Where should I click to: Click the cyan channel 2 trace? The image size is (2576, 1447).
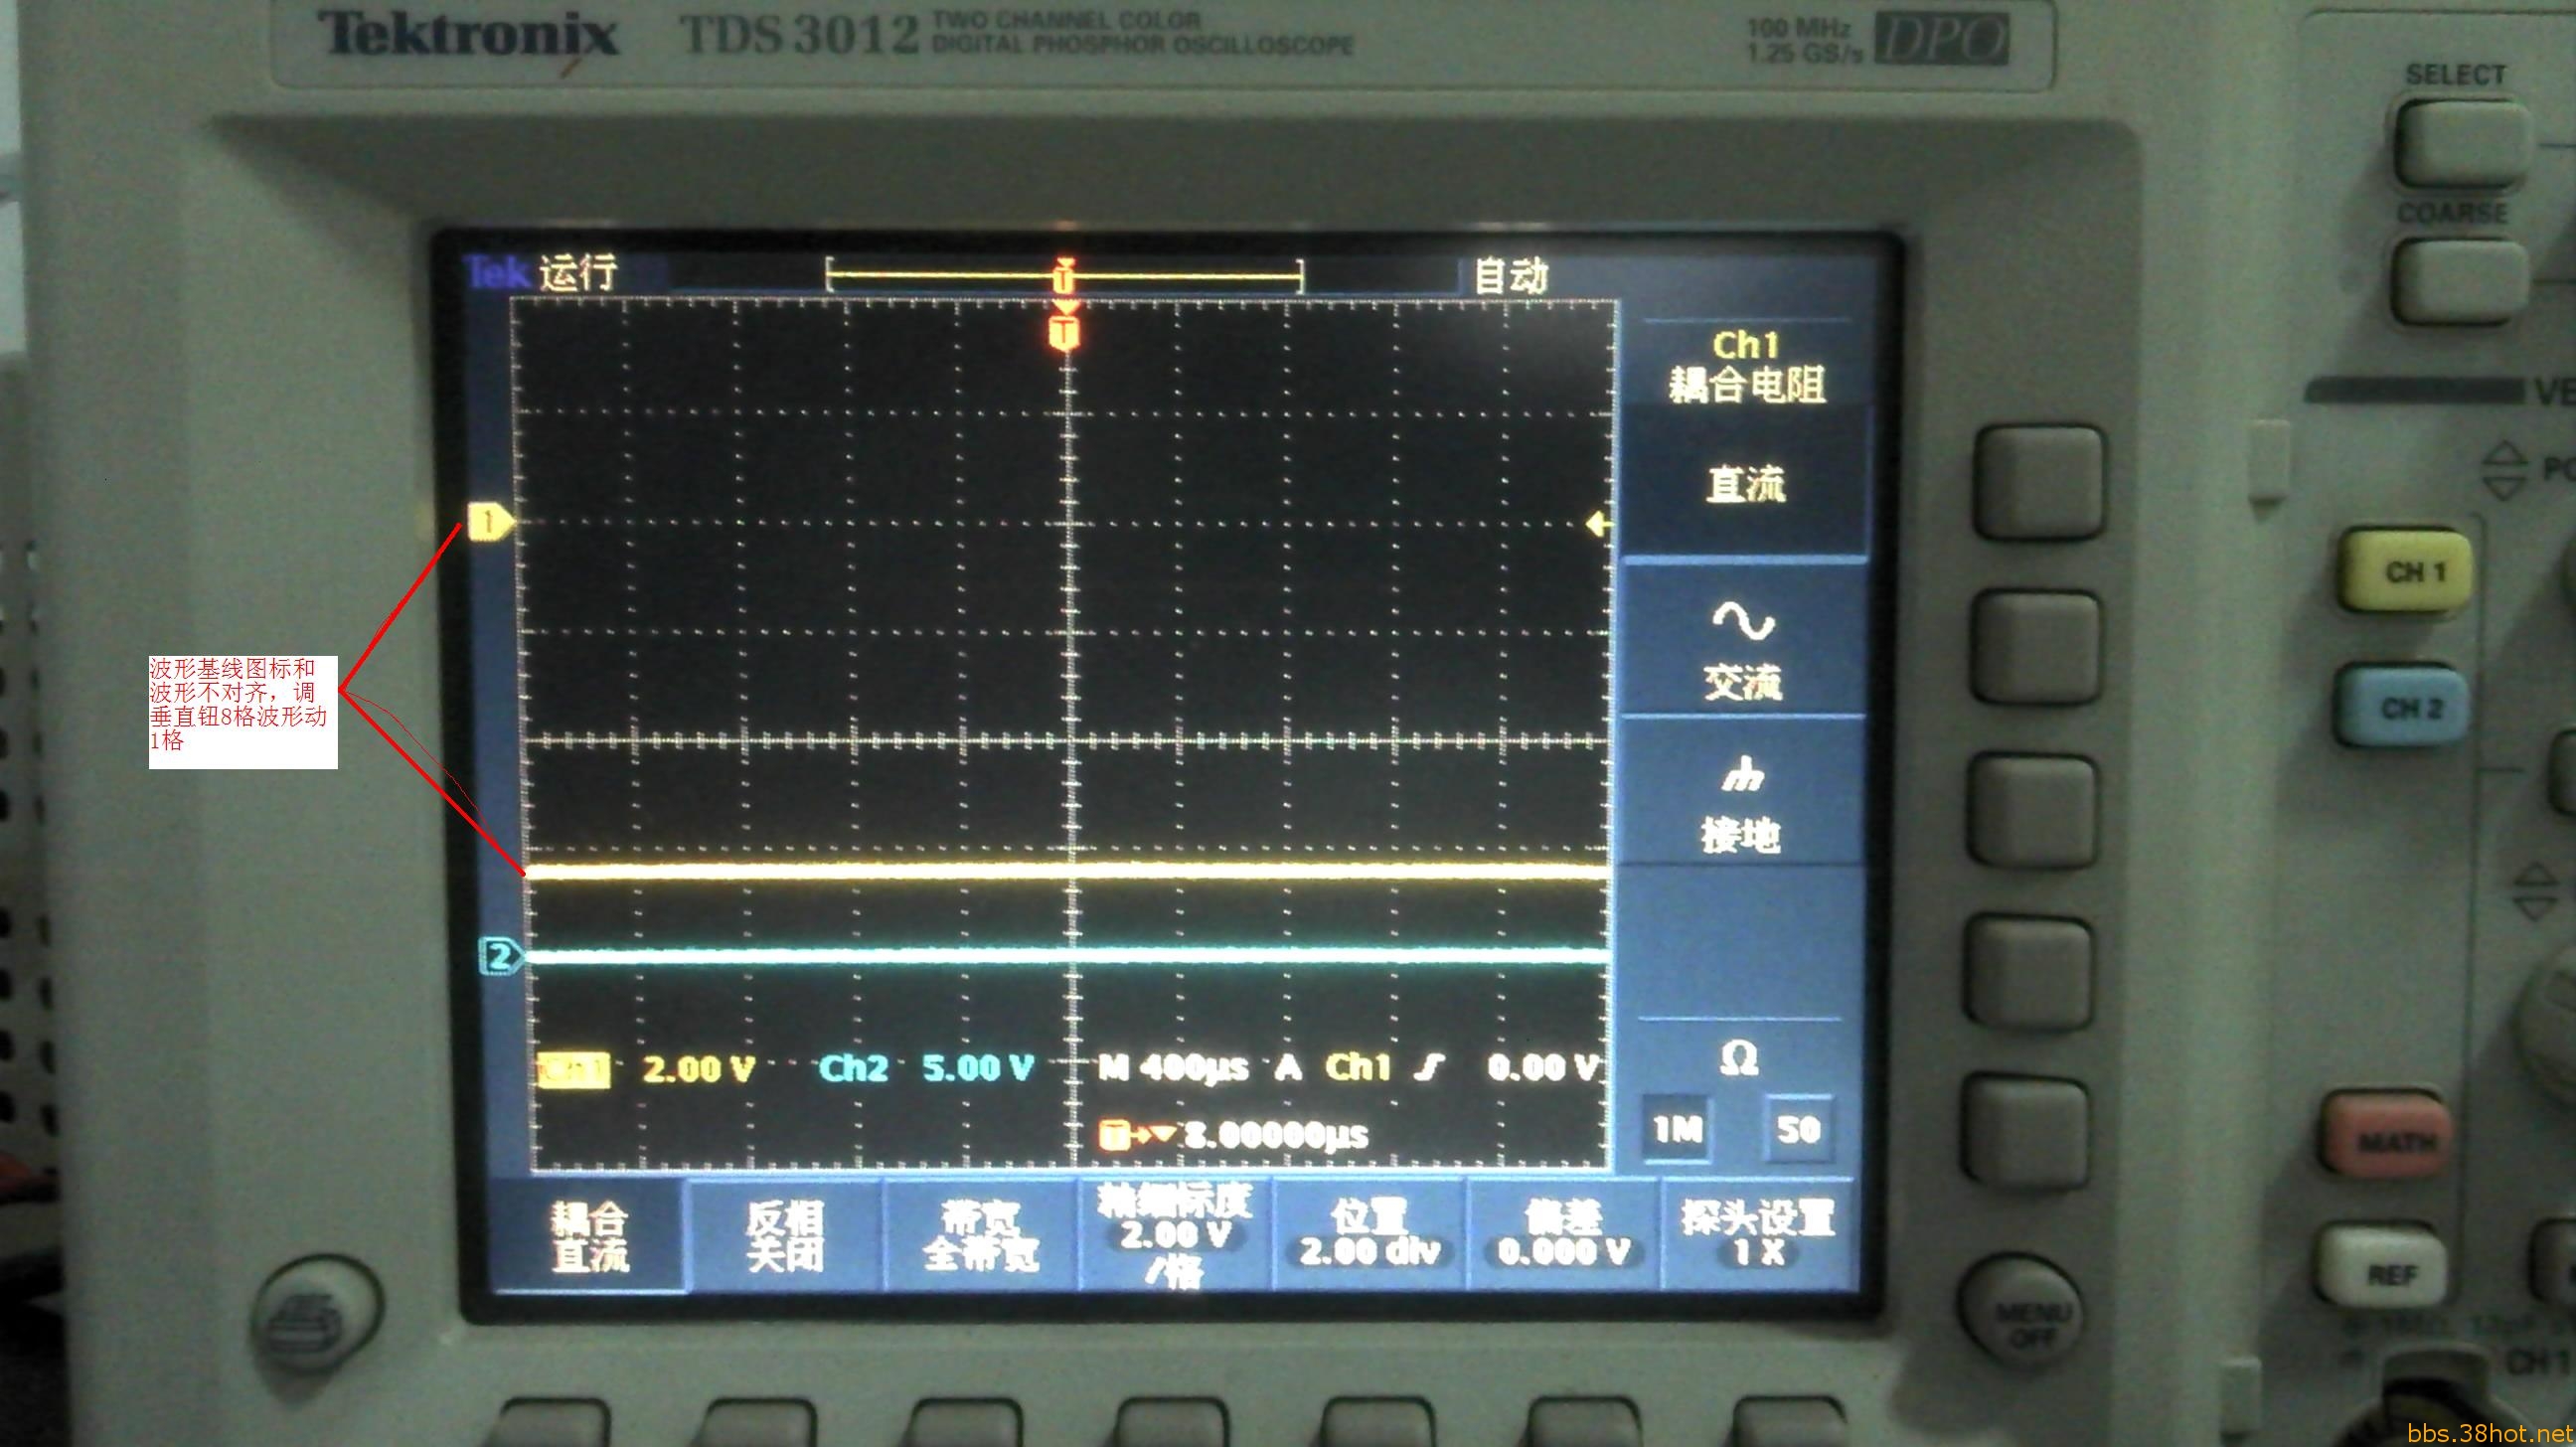point(1067,956)
